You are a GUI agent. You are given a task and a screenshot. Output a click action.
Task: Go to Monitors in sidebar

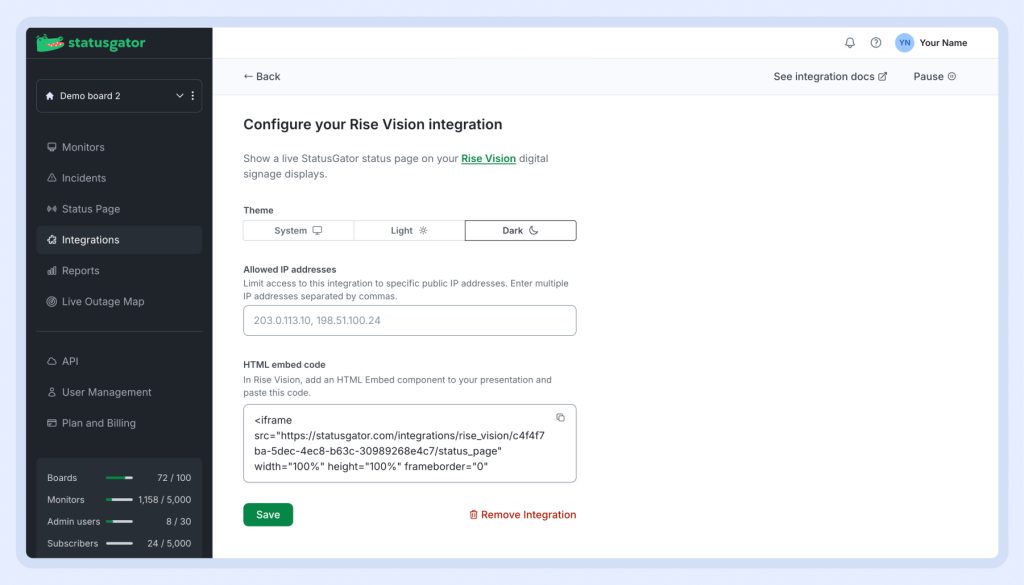[x=119, y=147]
